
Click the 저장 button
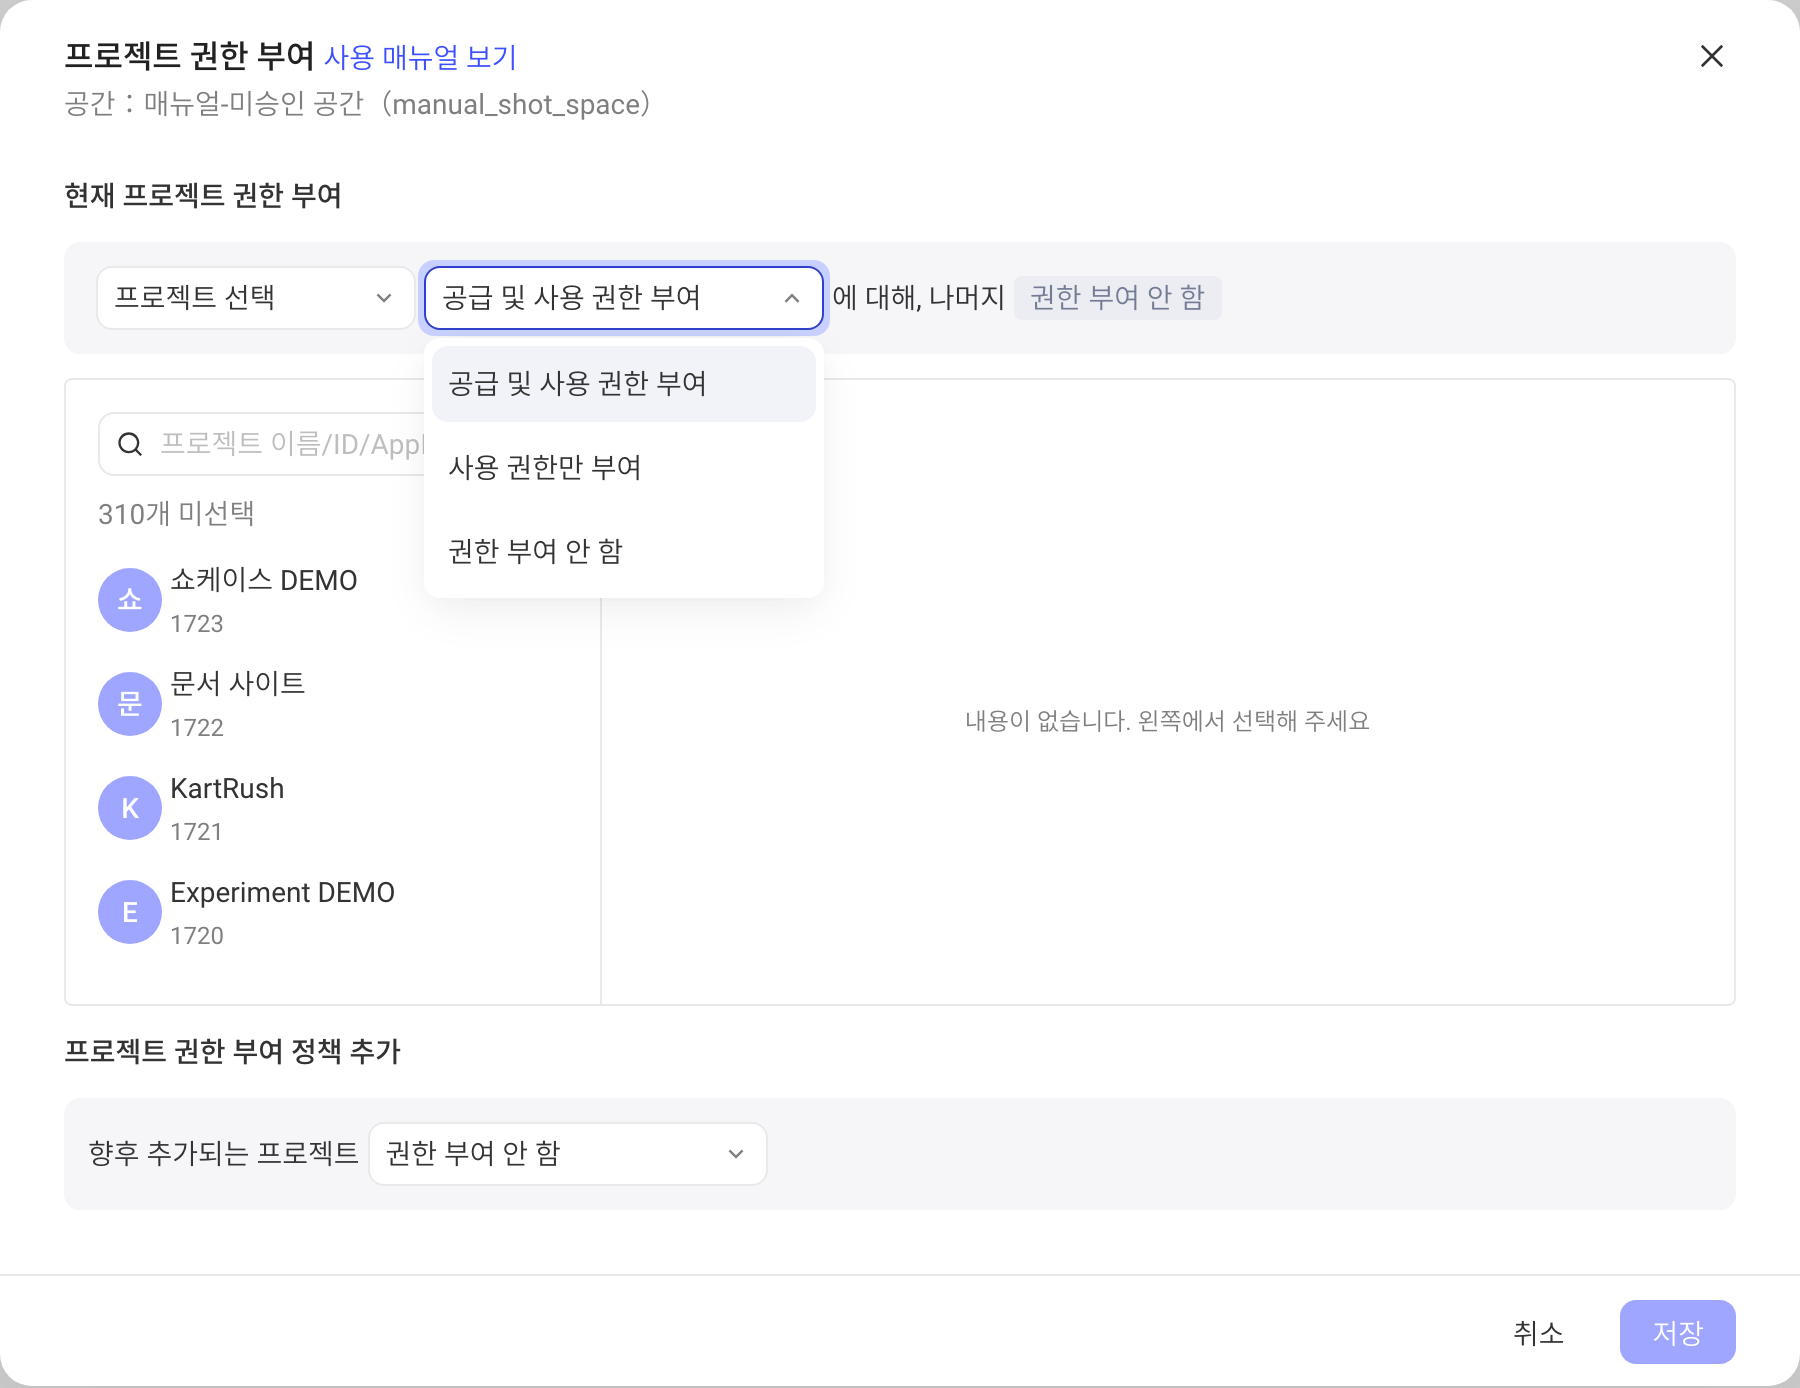tap(1677, 1332)
